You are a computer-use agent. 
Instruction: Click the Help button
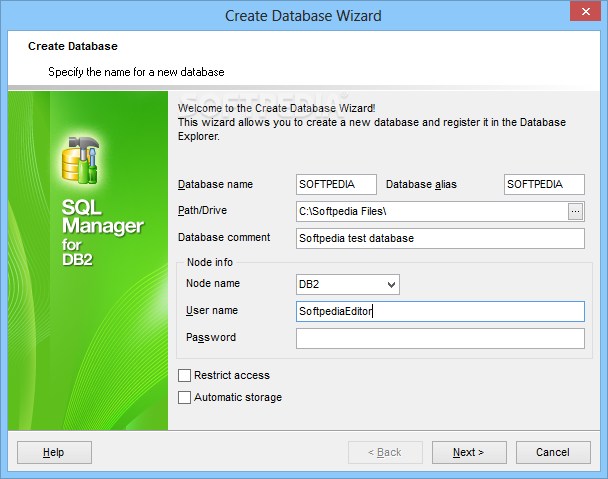[54, 452]
